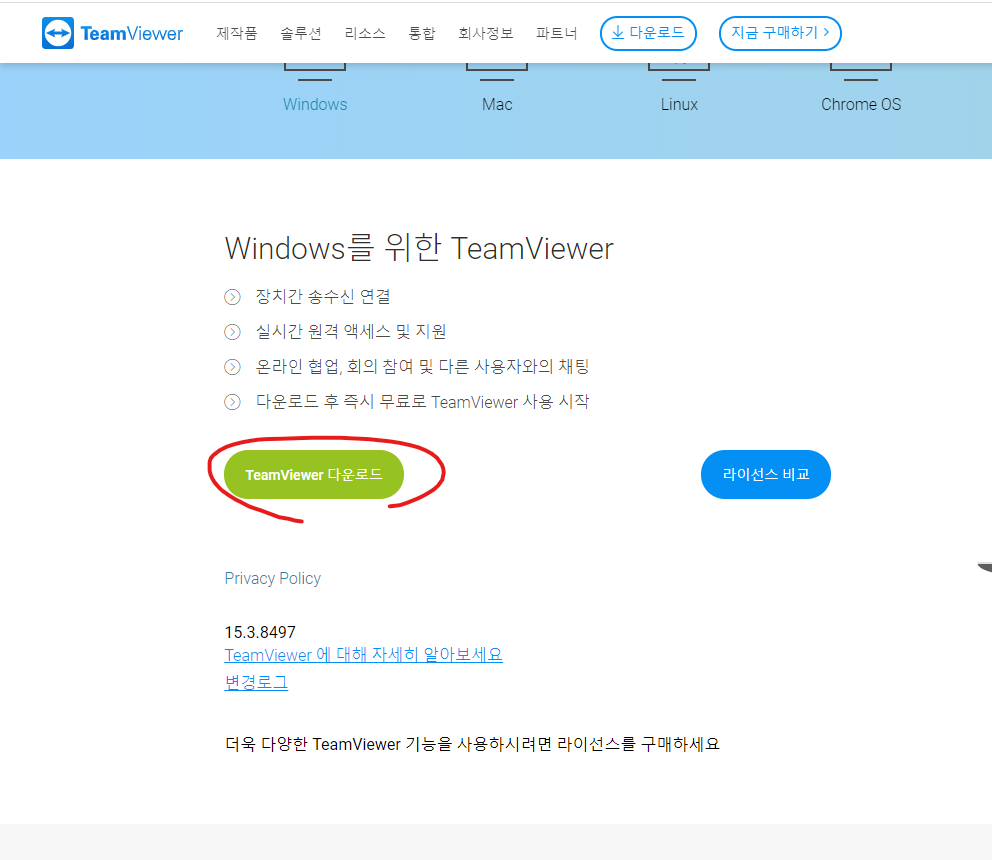Click the 라이선스 비교 button

pyautogui.click(x=766, y=475)
